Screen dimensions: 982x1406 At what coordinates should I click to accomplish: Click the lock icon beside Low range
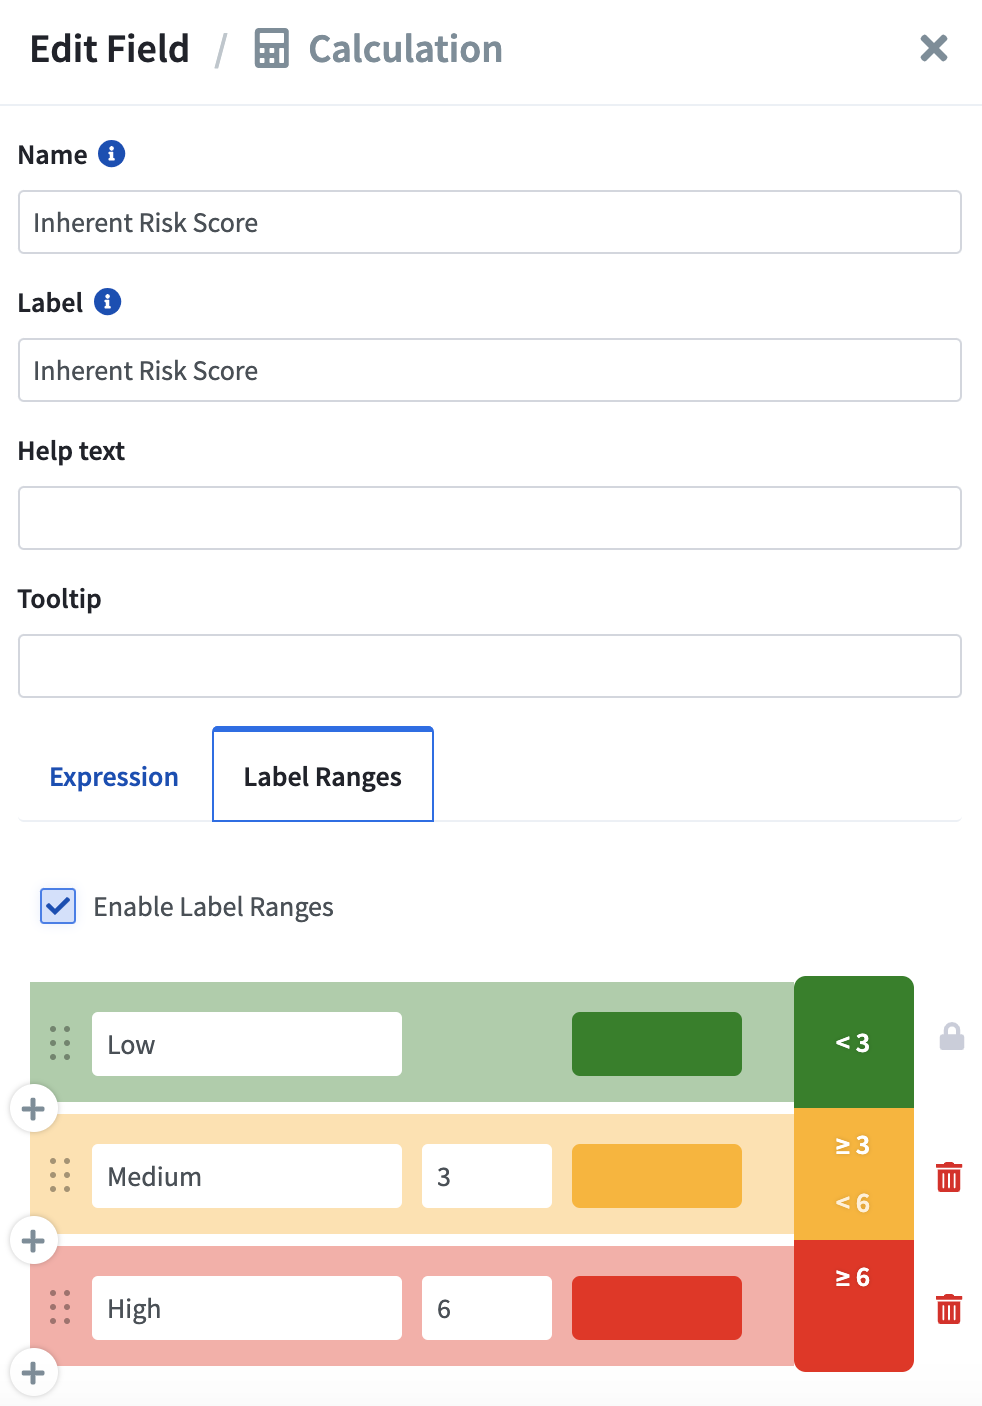click(952, 1037)
